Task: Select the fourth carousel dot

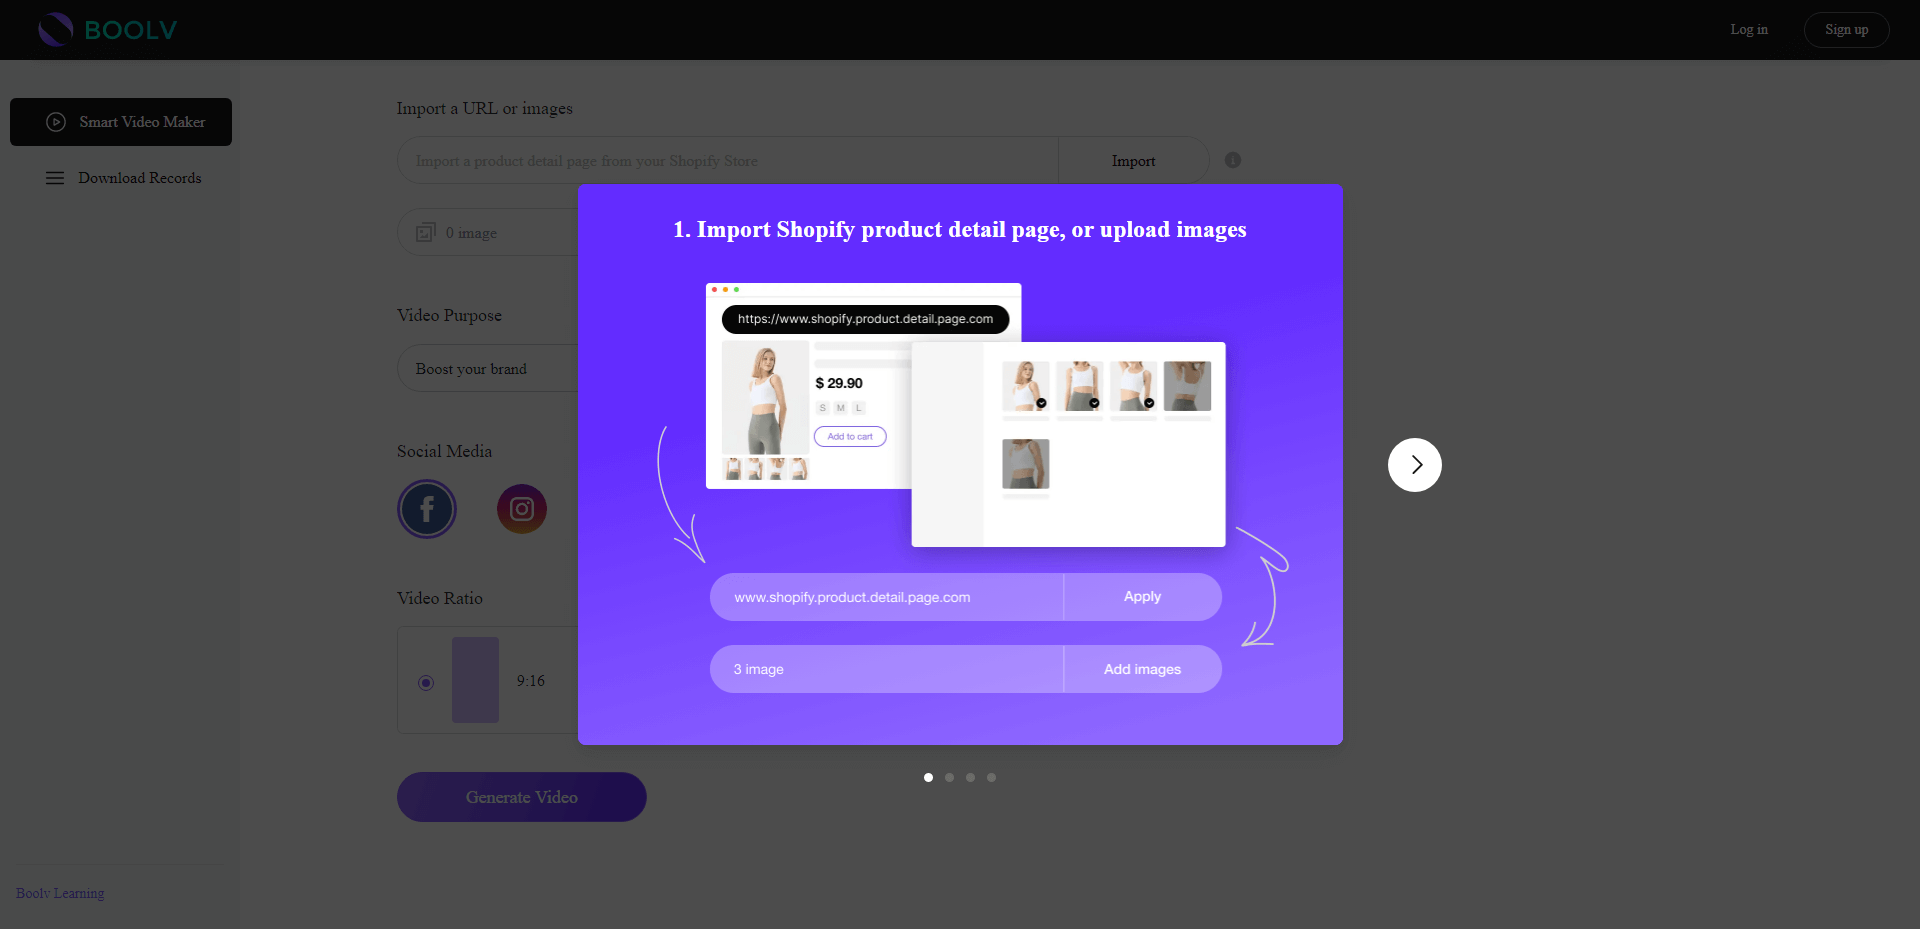Action: (991, 777)
